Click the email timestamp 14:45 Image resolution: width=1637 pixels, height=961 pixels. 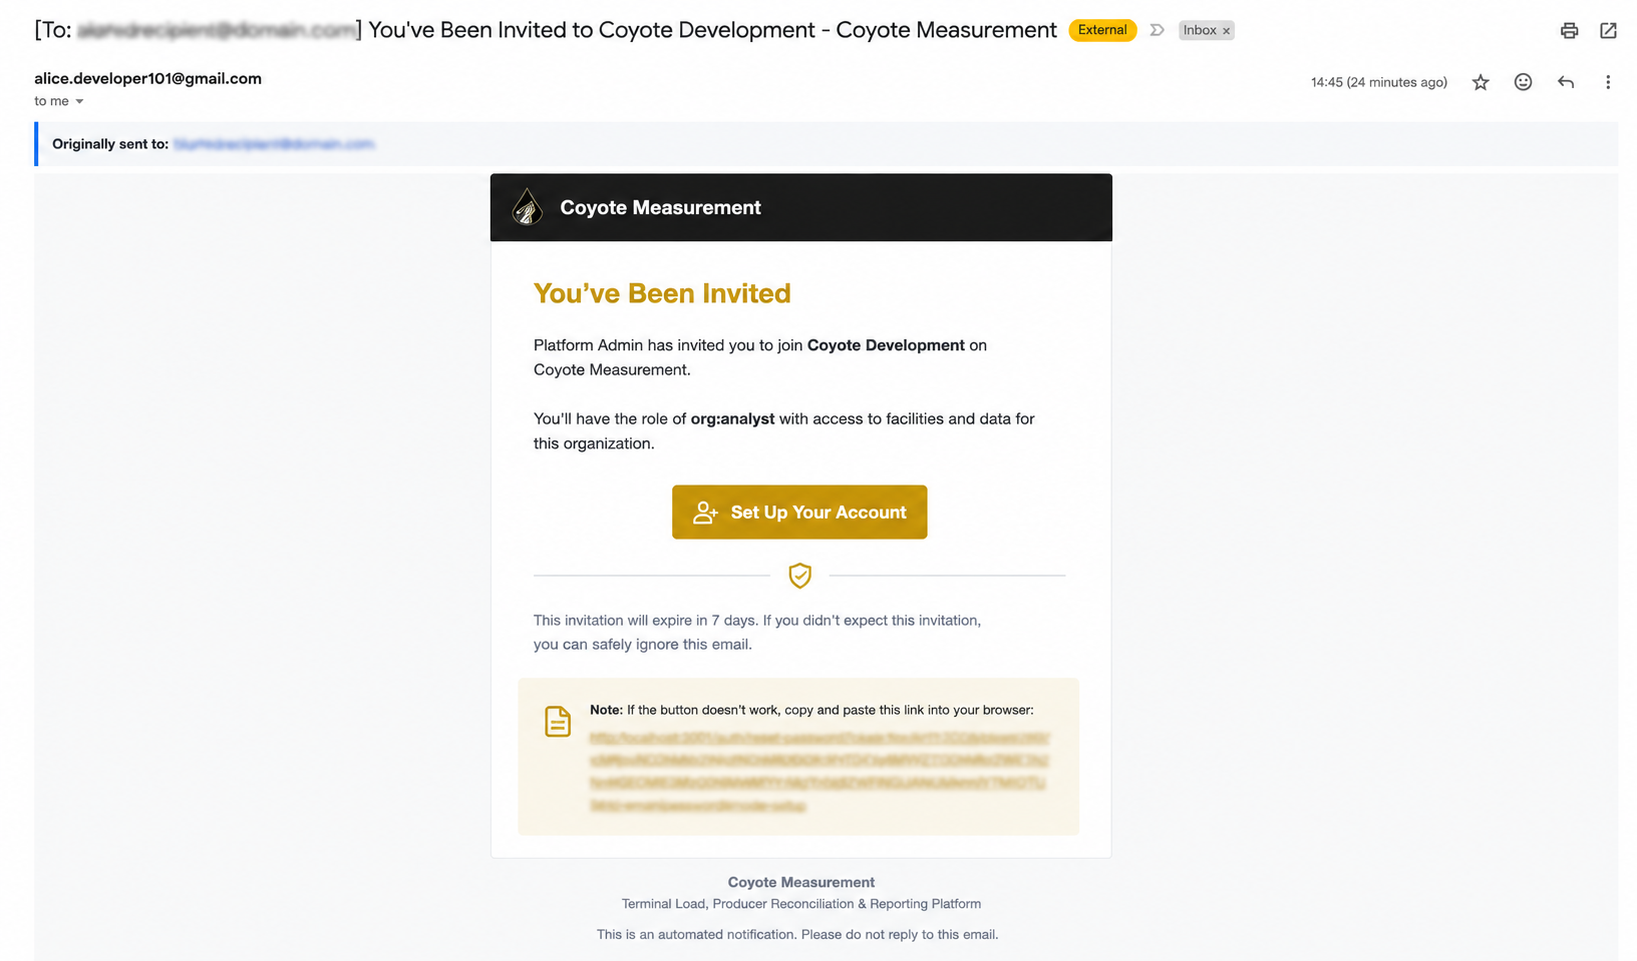pos(1379,82)
